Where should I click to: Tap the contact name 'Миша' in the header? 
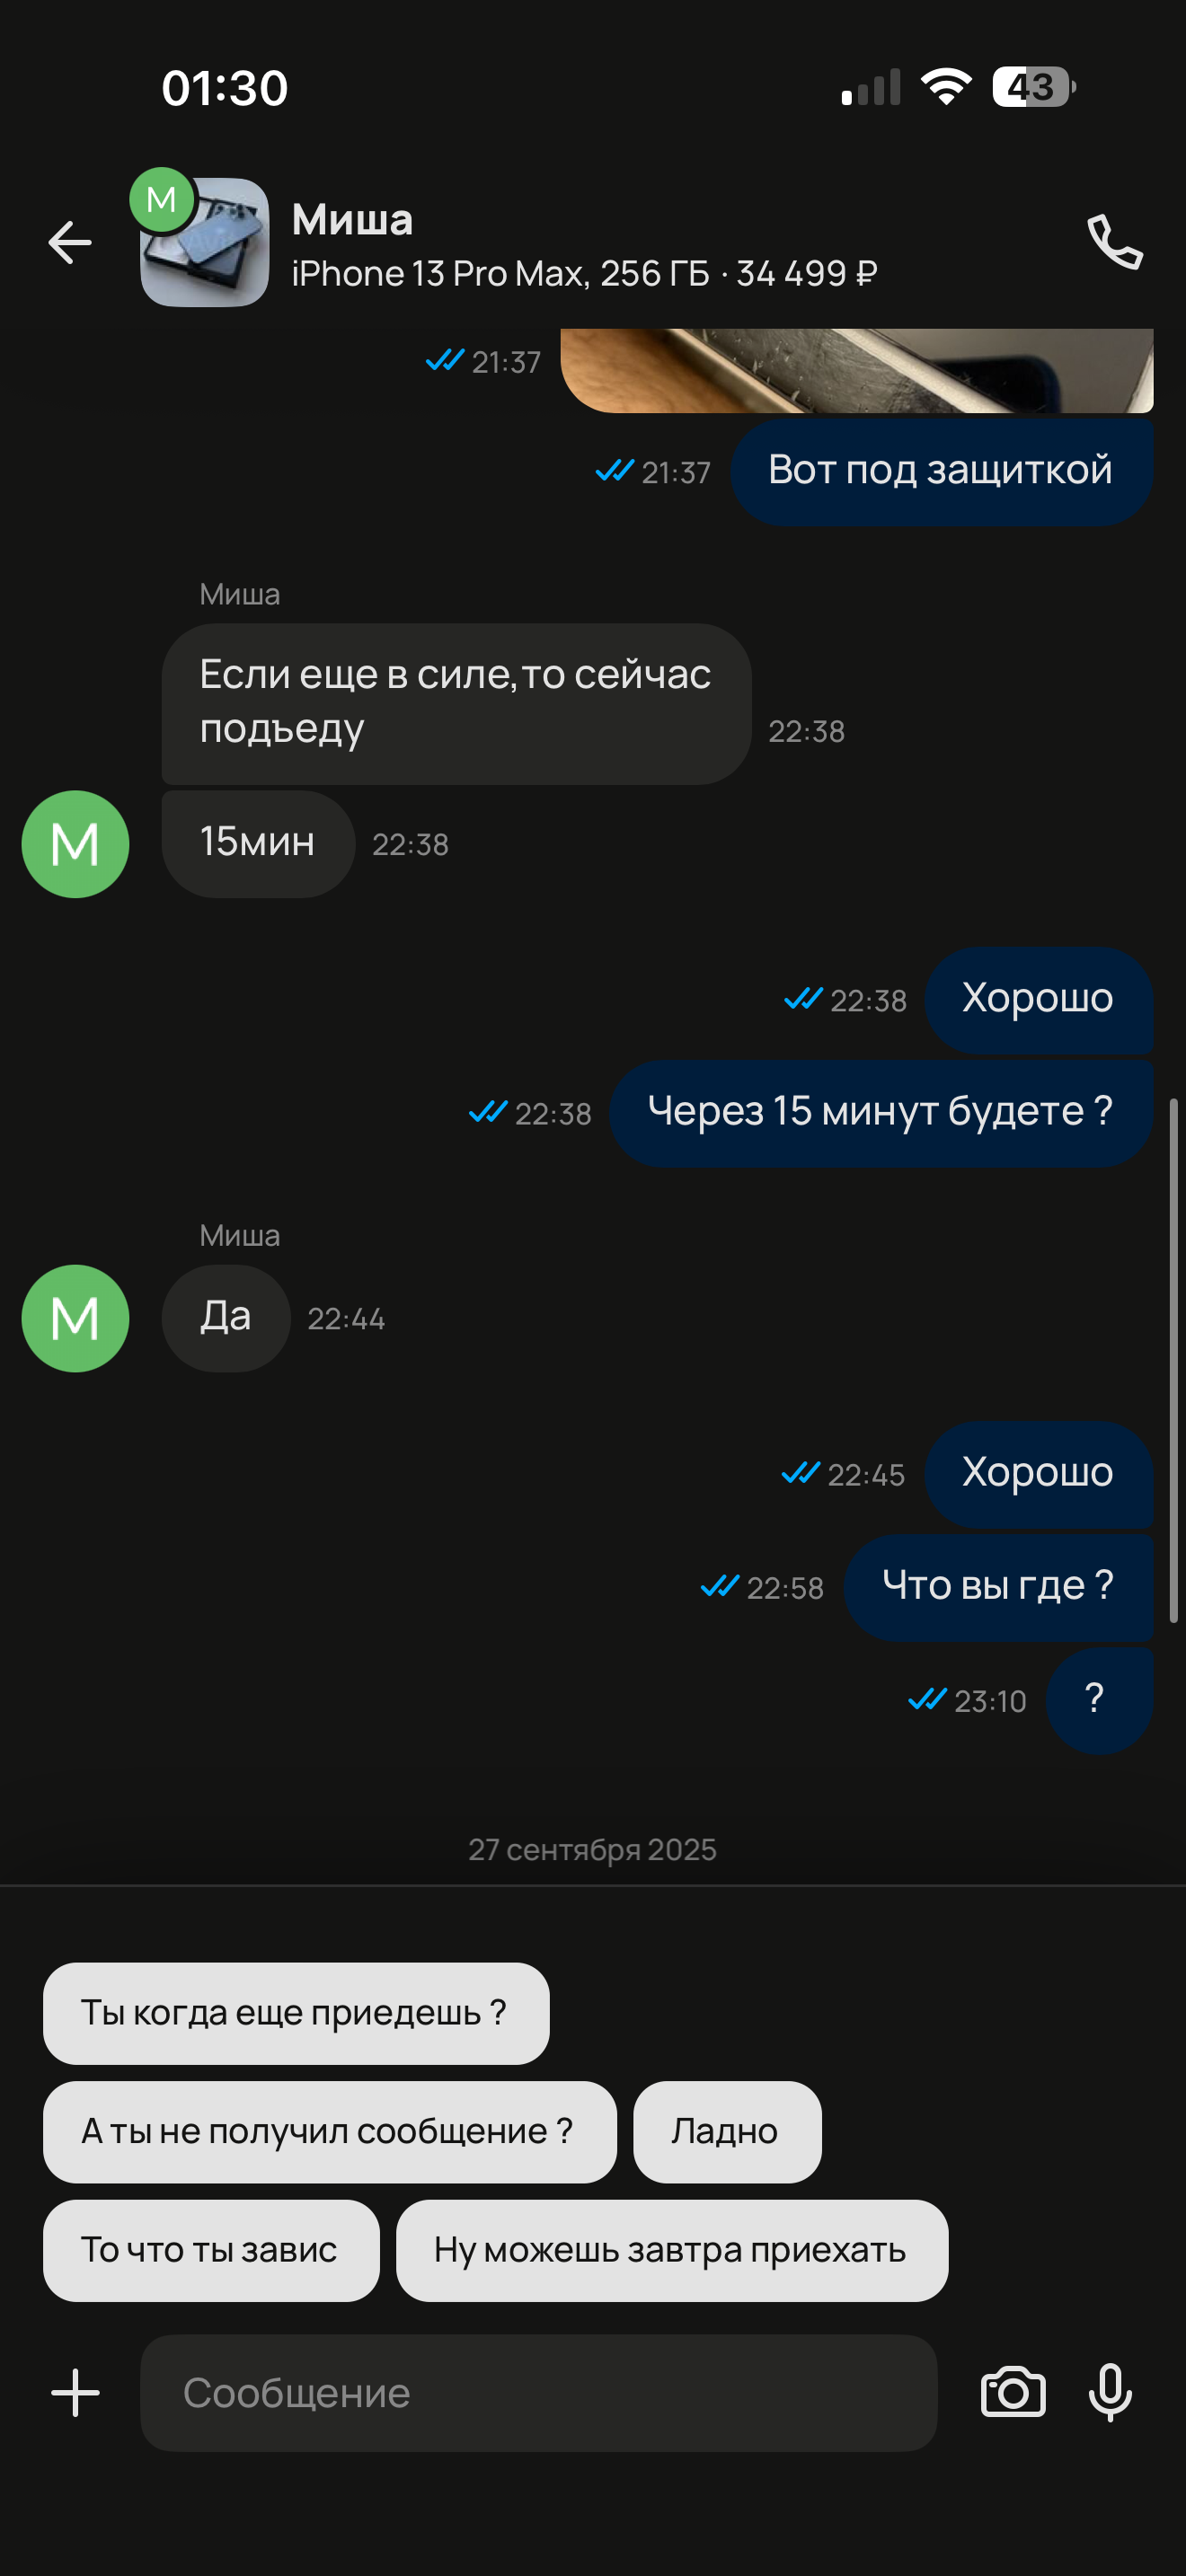352,219
